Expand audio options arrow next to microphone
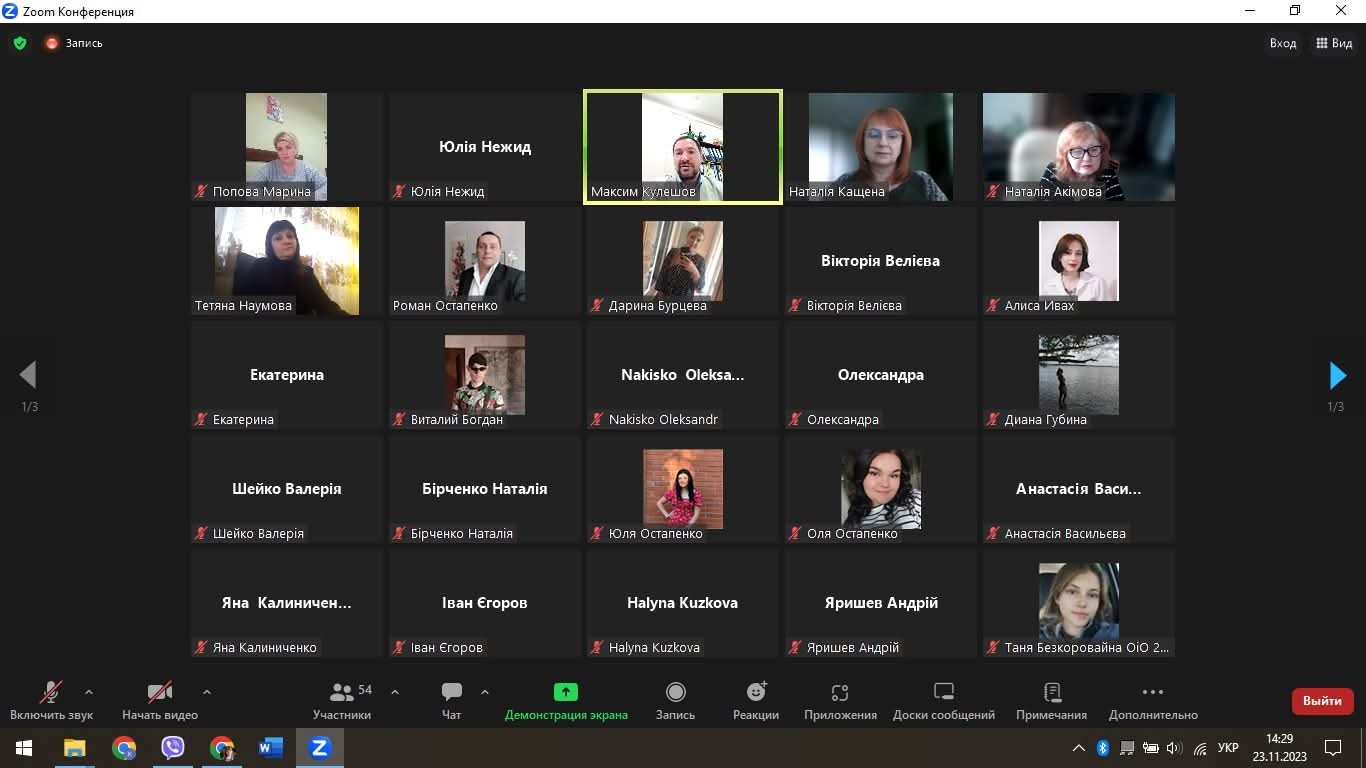This screenshot has width=1366, height=768. tap(89, 691)
